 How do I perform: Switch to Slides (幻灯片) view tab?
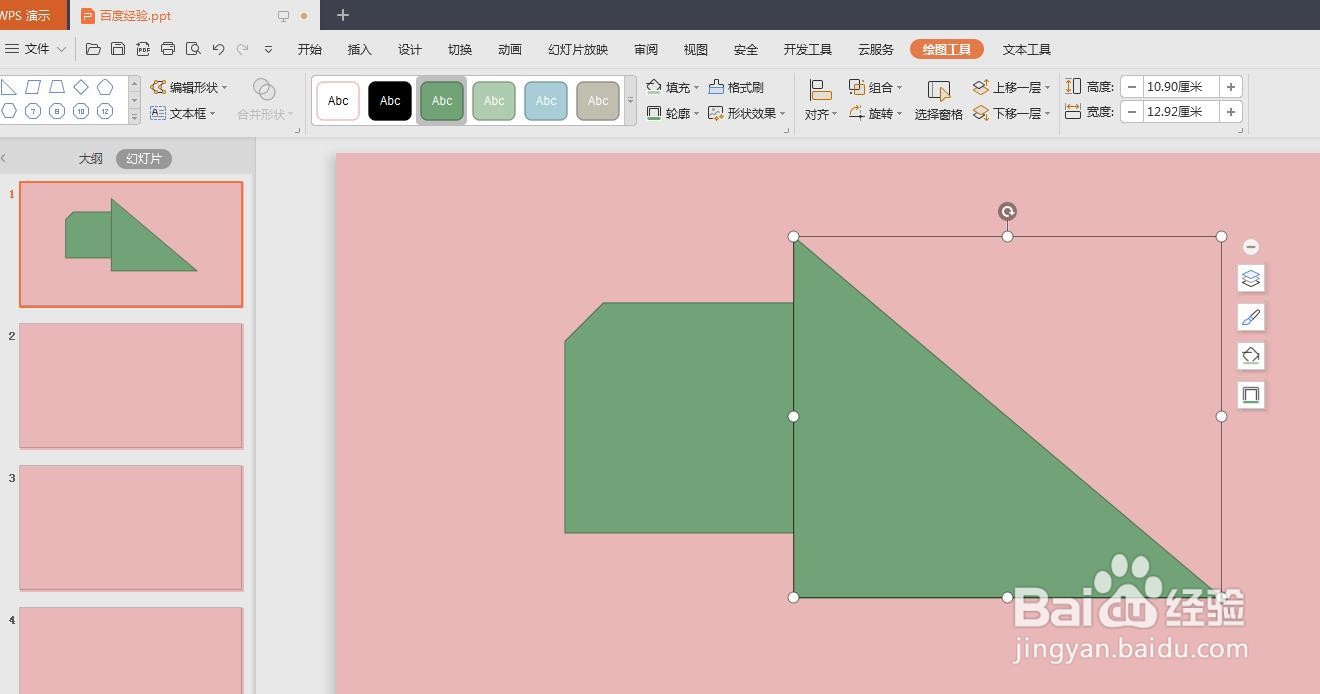[x=144, y=159]
